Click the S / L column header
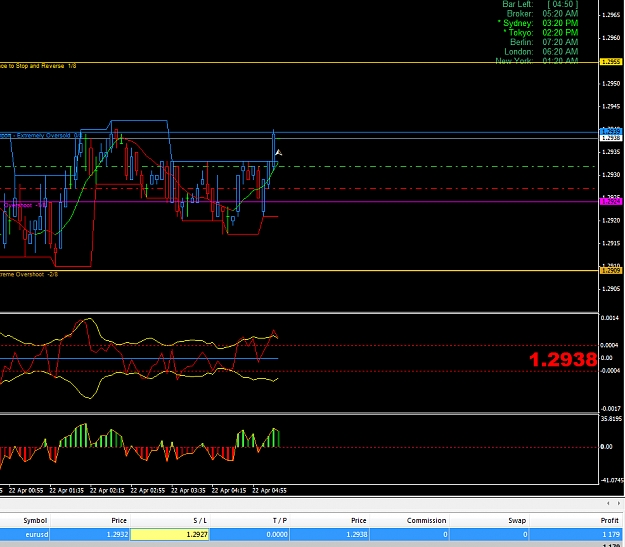Screen dimensions: 625x547 coord(200,520)
